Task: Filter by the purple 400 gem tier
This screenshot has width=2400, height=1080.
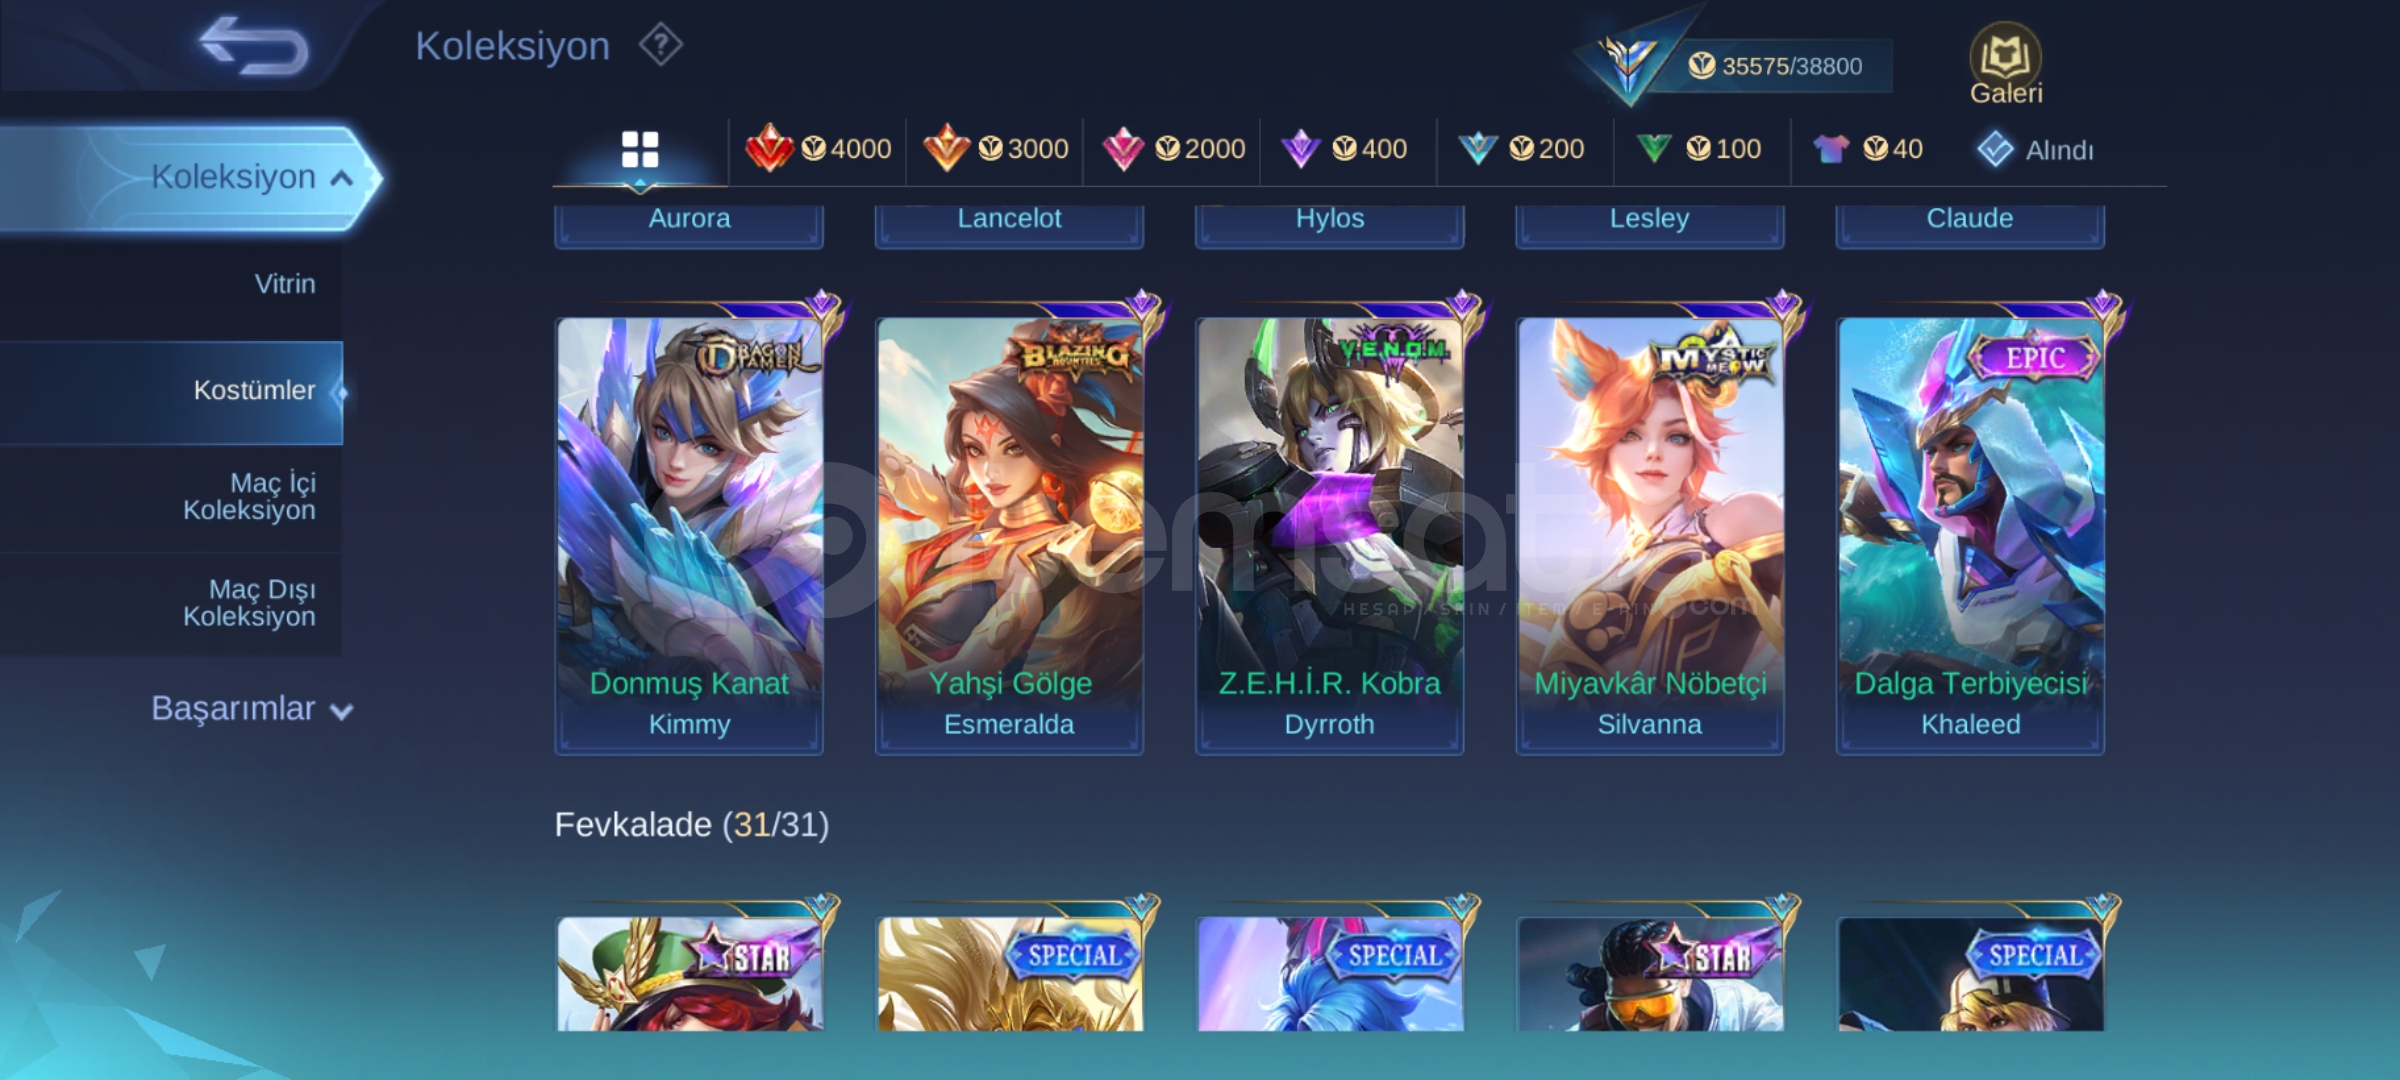Action: (1345, 149)
